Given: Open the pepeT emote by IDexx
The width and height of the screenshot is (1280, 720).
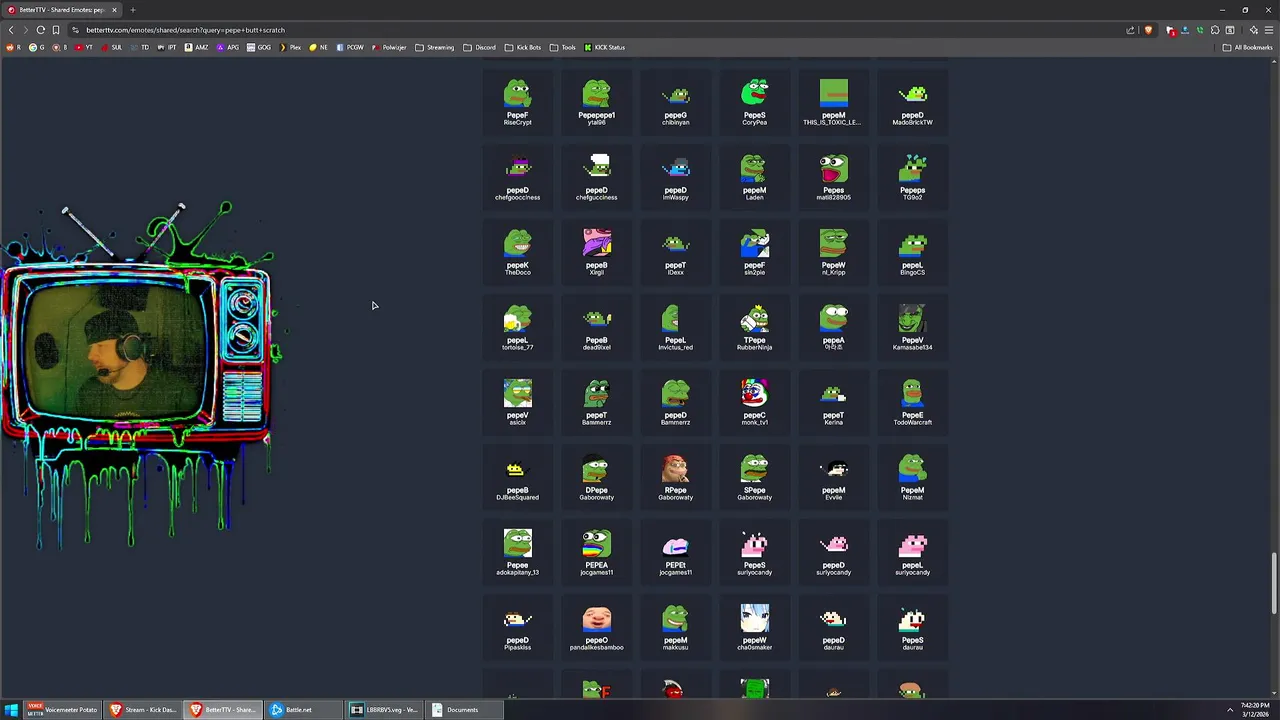Looking at the screenshot, I should pos(675,251).
